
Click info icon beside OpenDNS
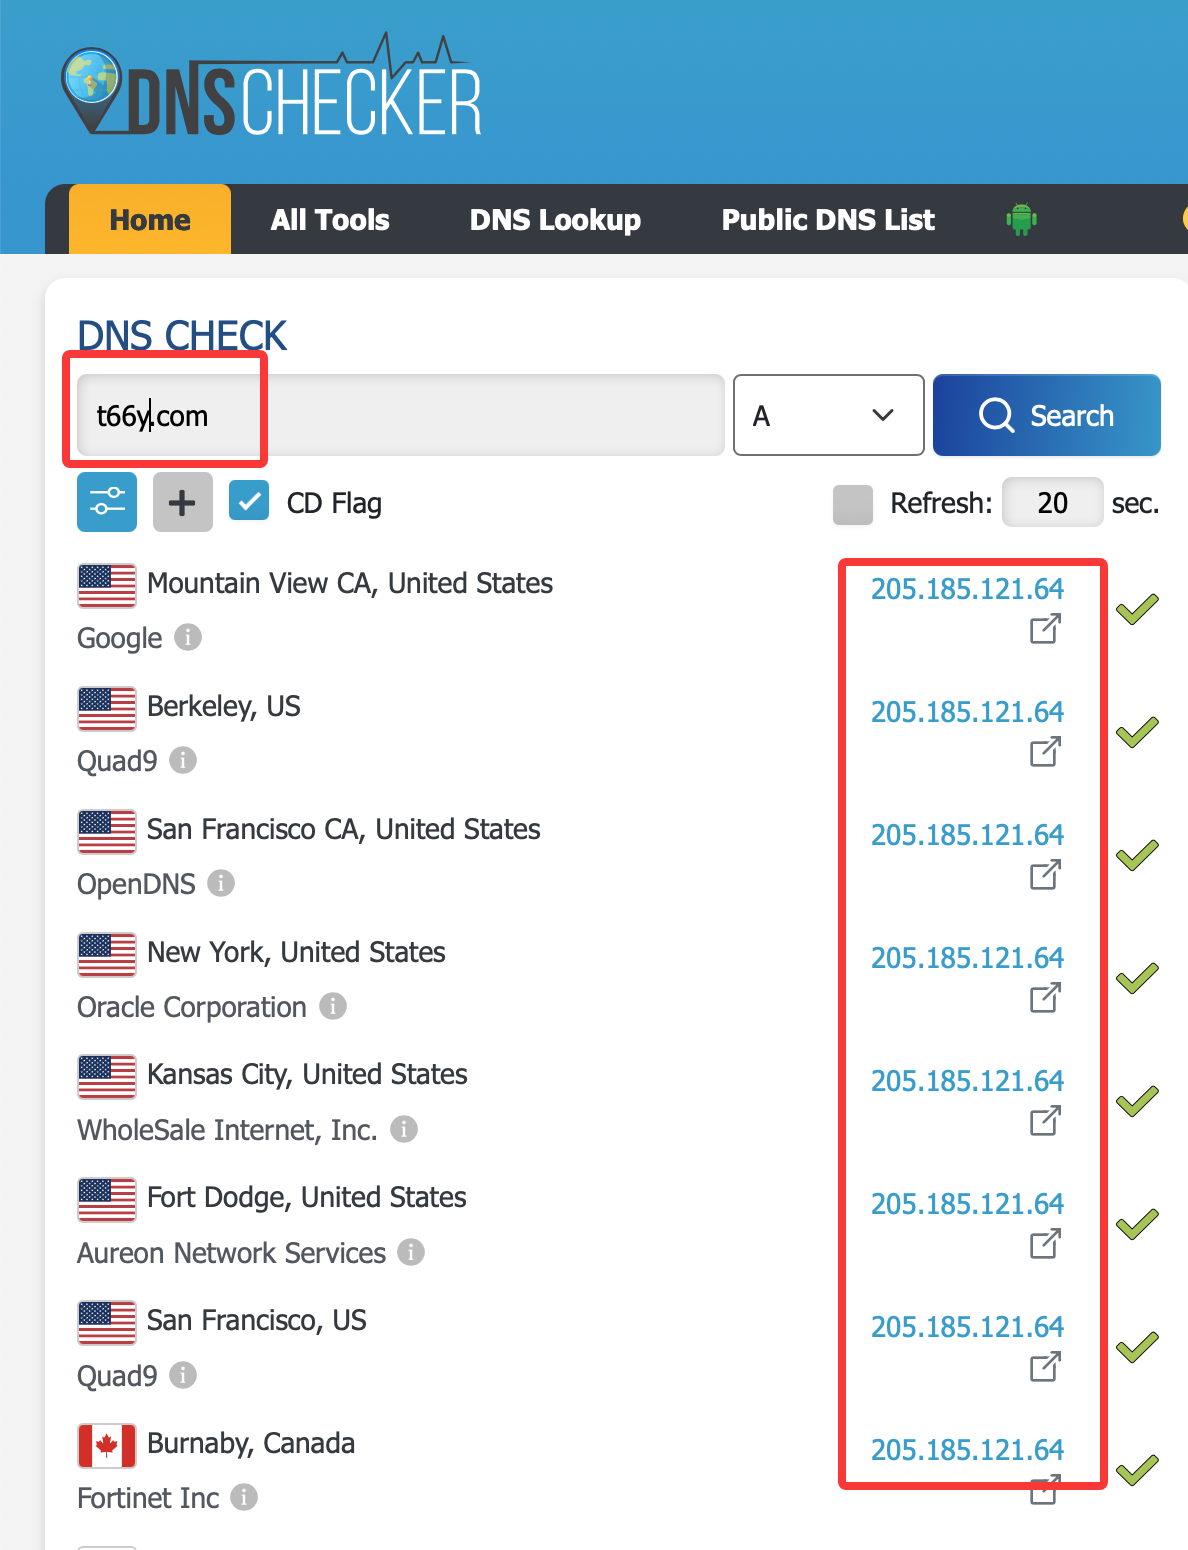pyautogui.click(x=221, y=883)
